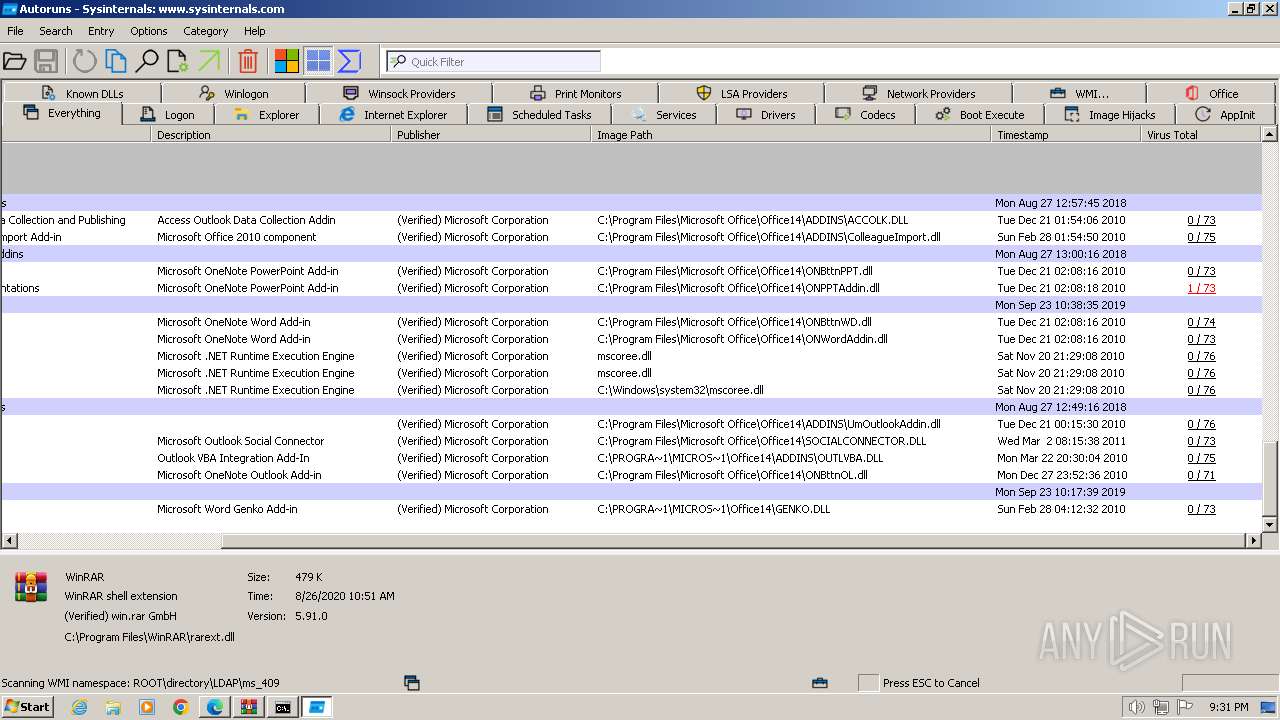
Task: Sort by the Image Path column header
Action: [791, 134]
